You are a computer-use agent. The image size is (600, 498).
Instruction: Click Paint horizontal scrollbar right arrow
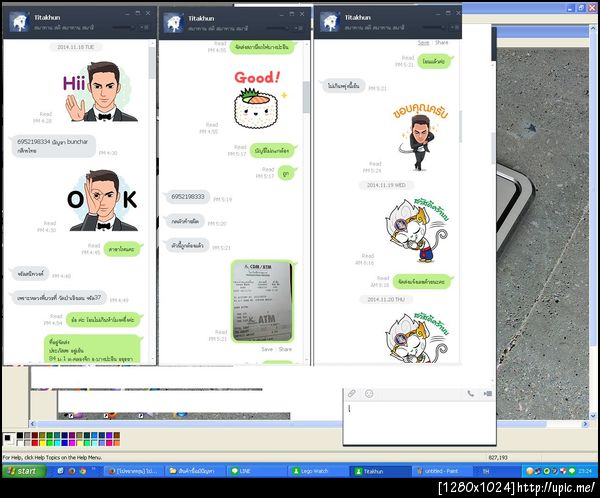[585, 424]
